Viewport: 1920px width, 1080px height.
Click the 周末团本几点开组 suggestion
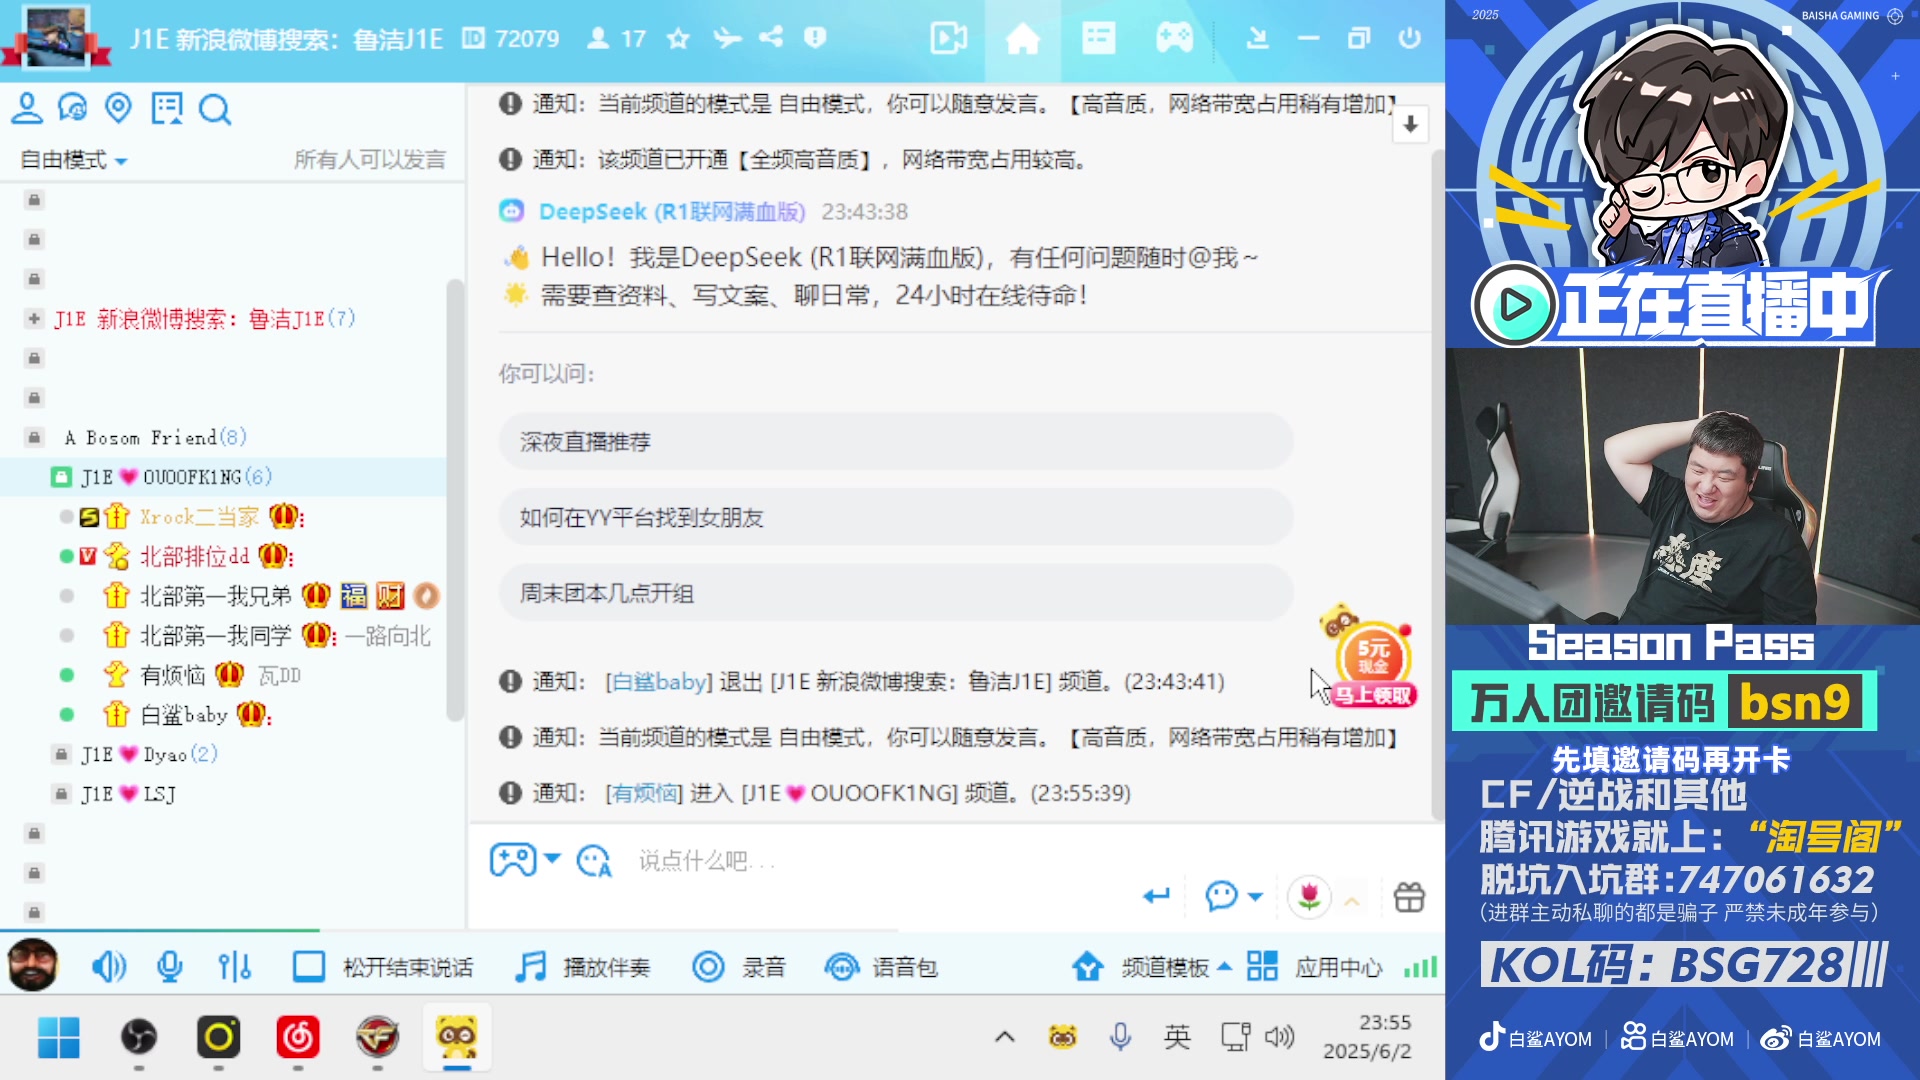click(x=896, y=594)
